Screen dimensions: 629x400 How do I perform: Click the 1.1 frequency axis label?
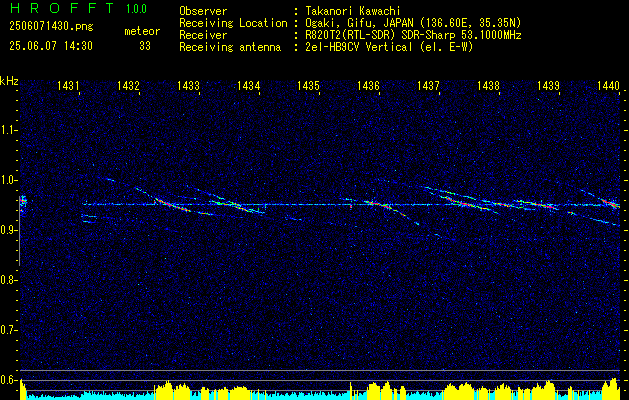click(x=8, y=130)
